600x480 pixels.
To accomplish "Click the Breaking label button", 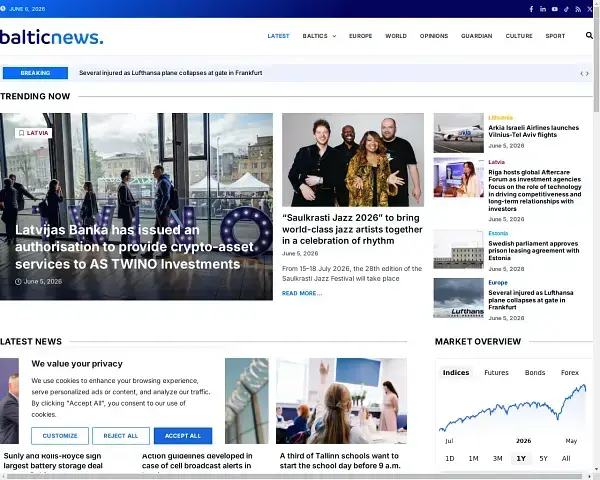I will point(35,73).
